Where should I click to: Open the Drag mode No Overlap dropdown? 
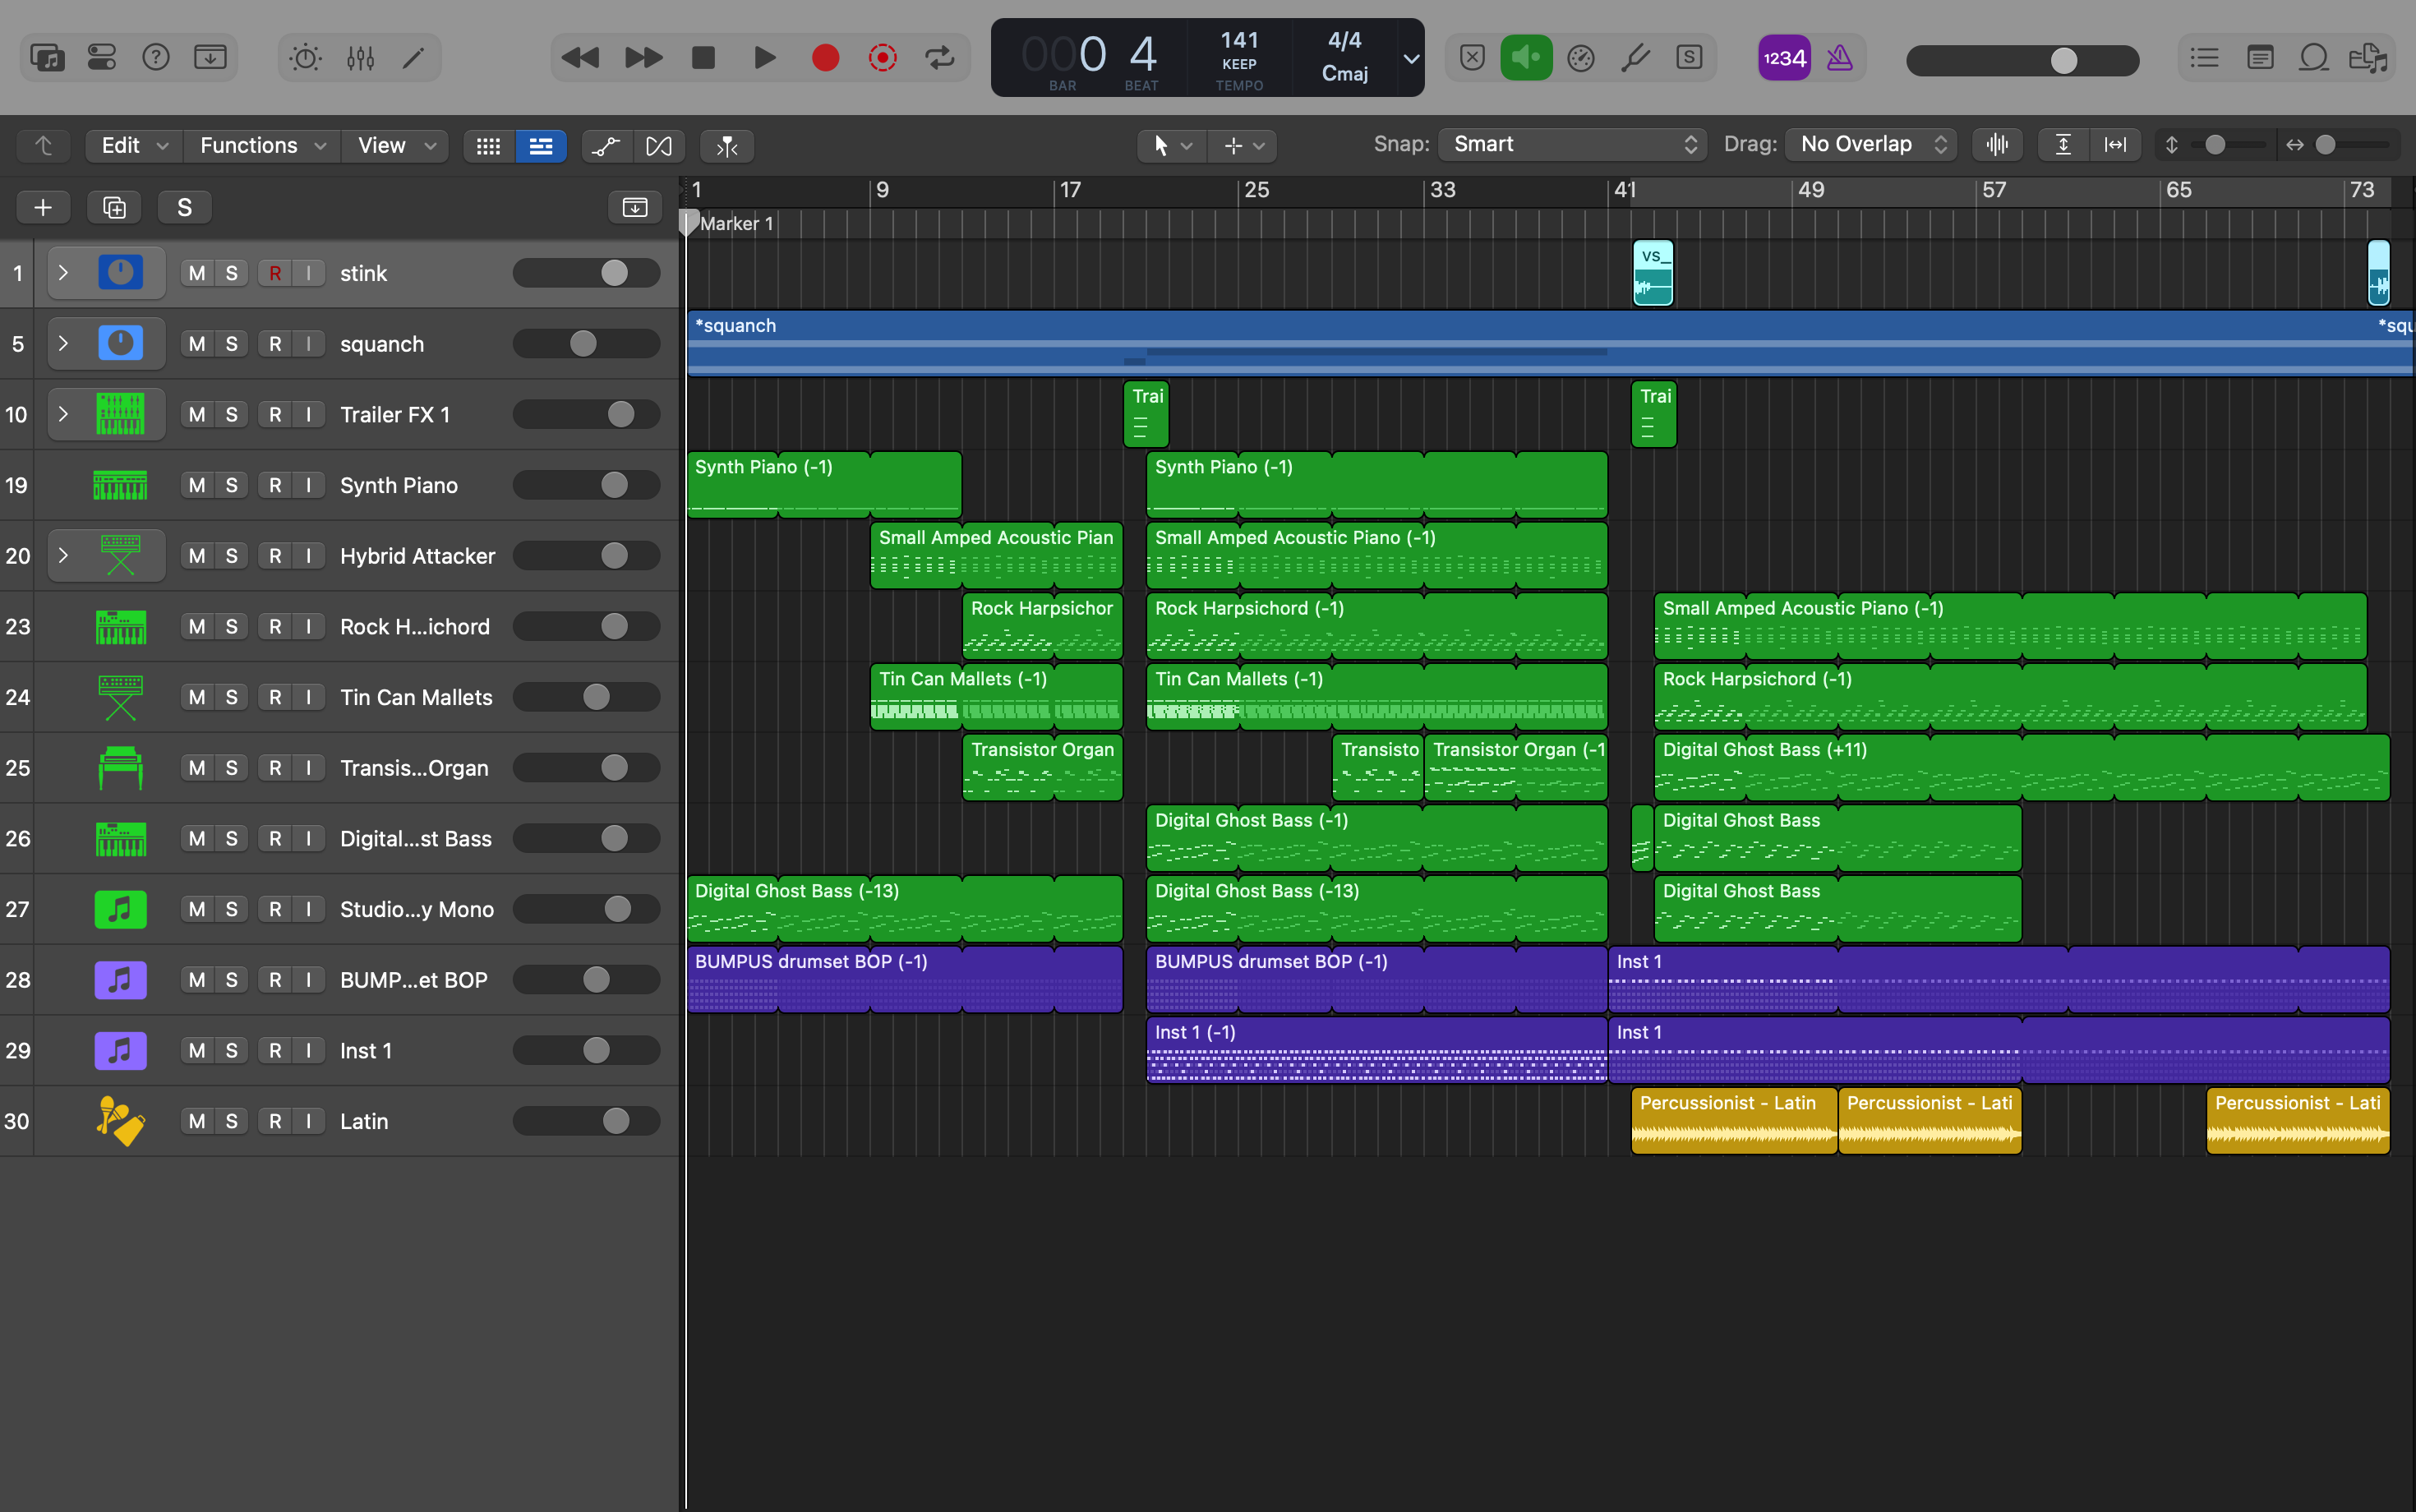coord(1872,144)
